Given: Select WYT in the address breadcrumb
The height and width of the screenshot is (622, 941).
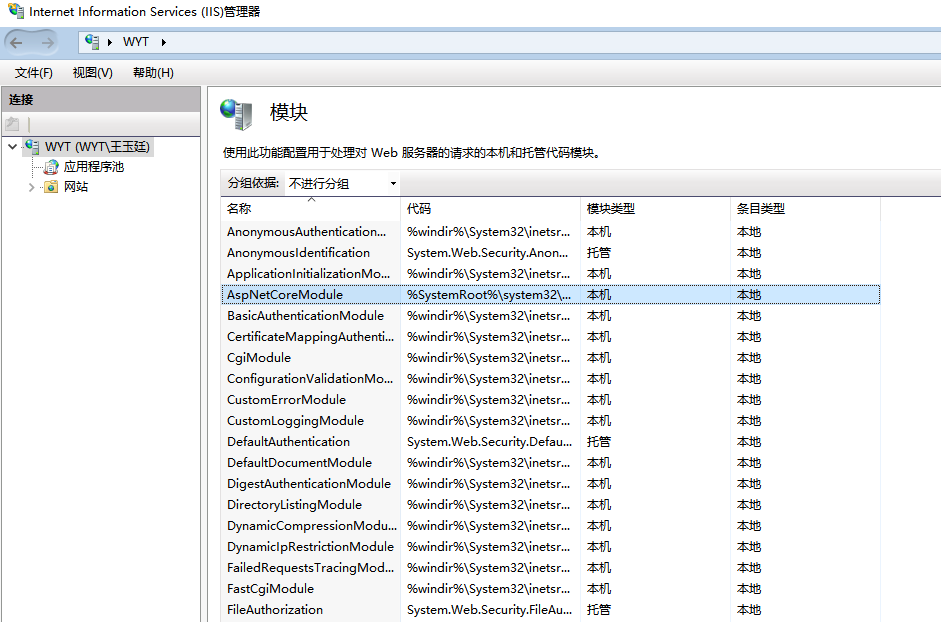Looking at the screenshot, I should pos(136,42).
